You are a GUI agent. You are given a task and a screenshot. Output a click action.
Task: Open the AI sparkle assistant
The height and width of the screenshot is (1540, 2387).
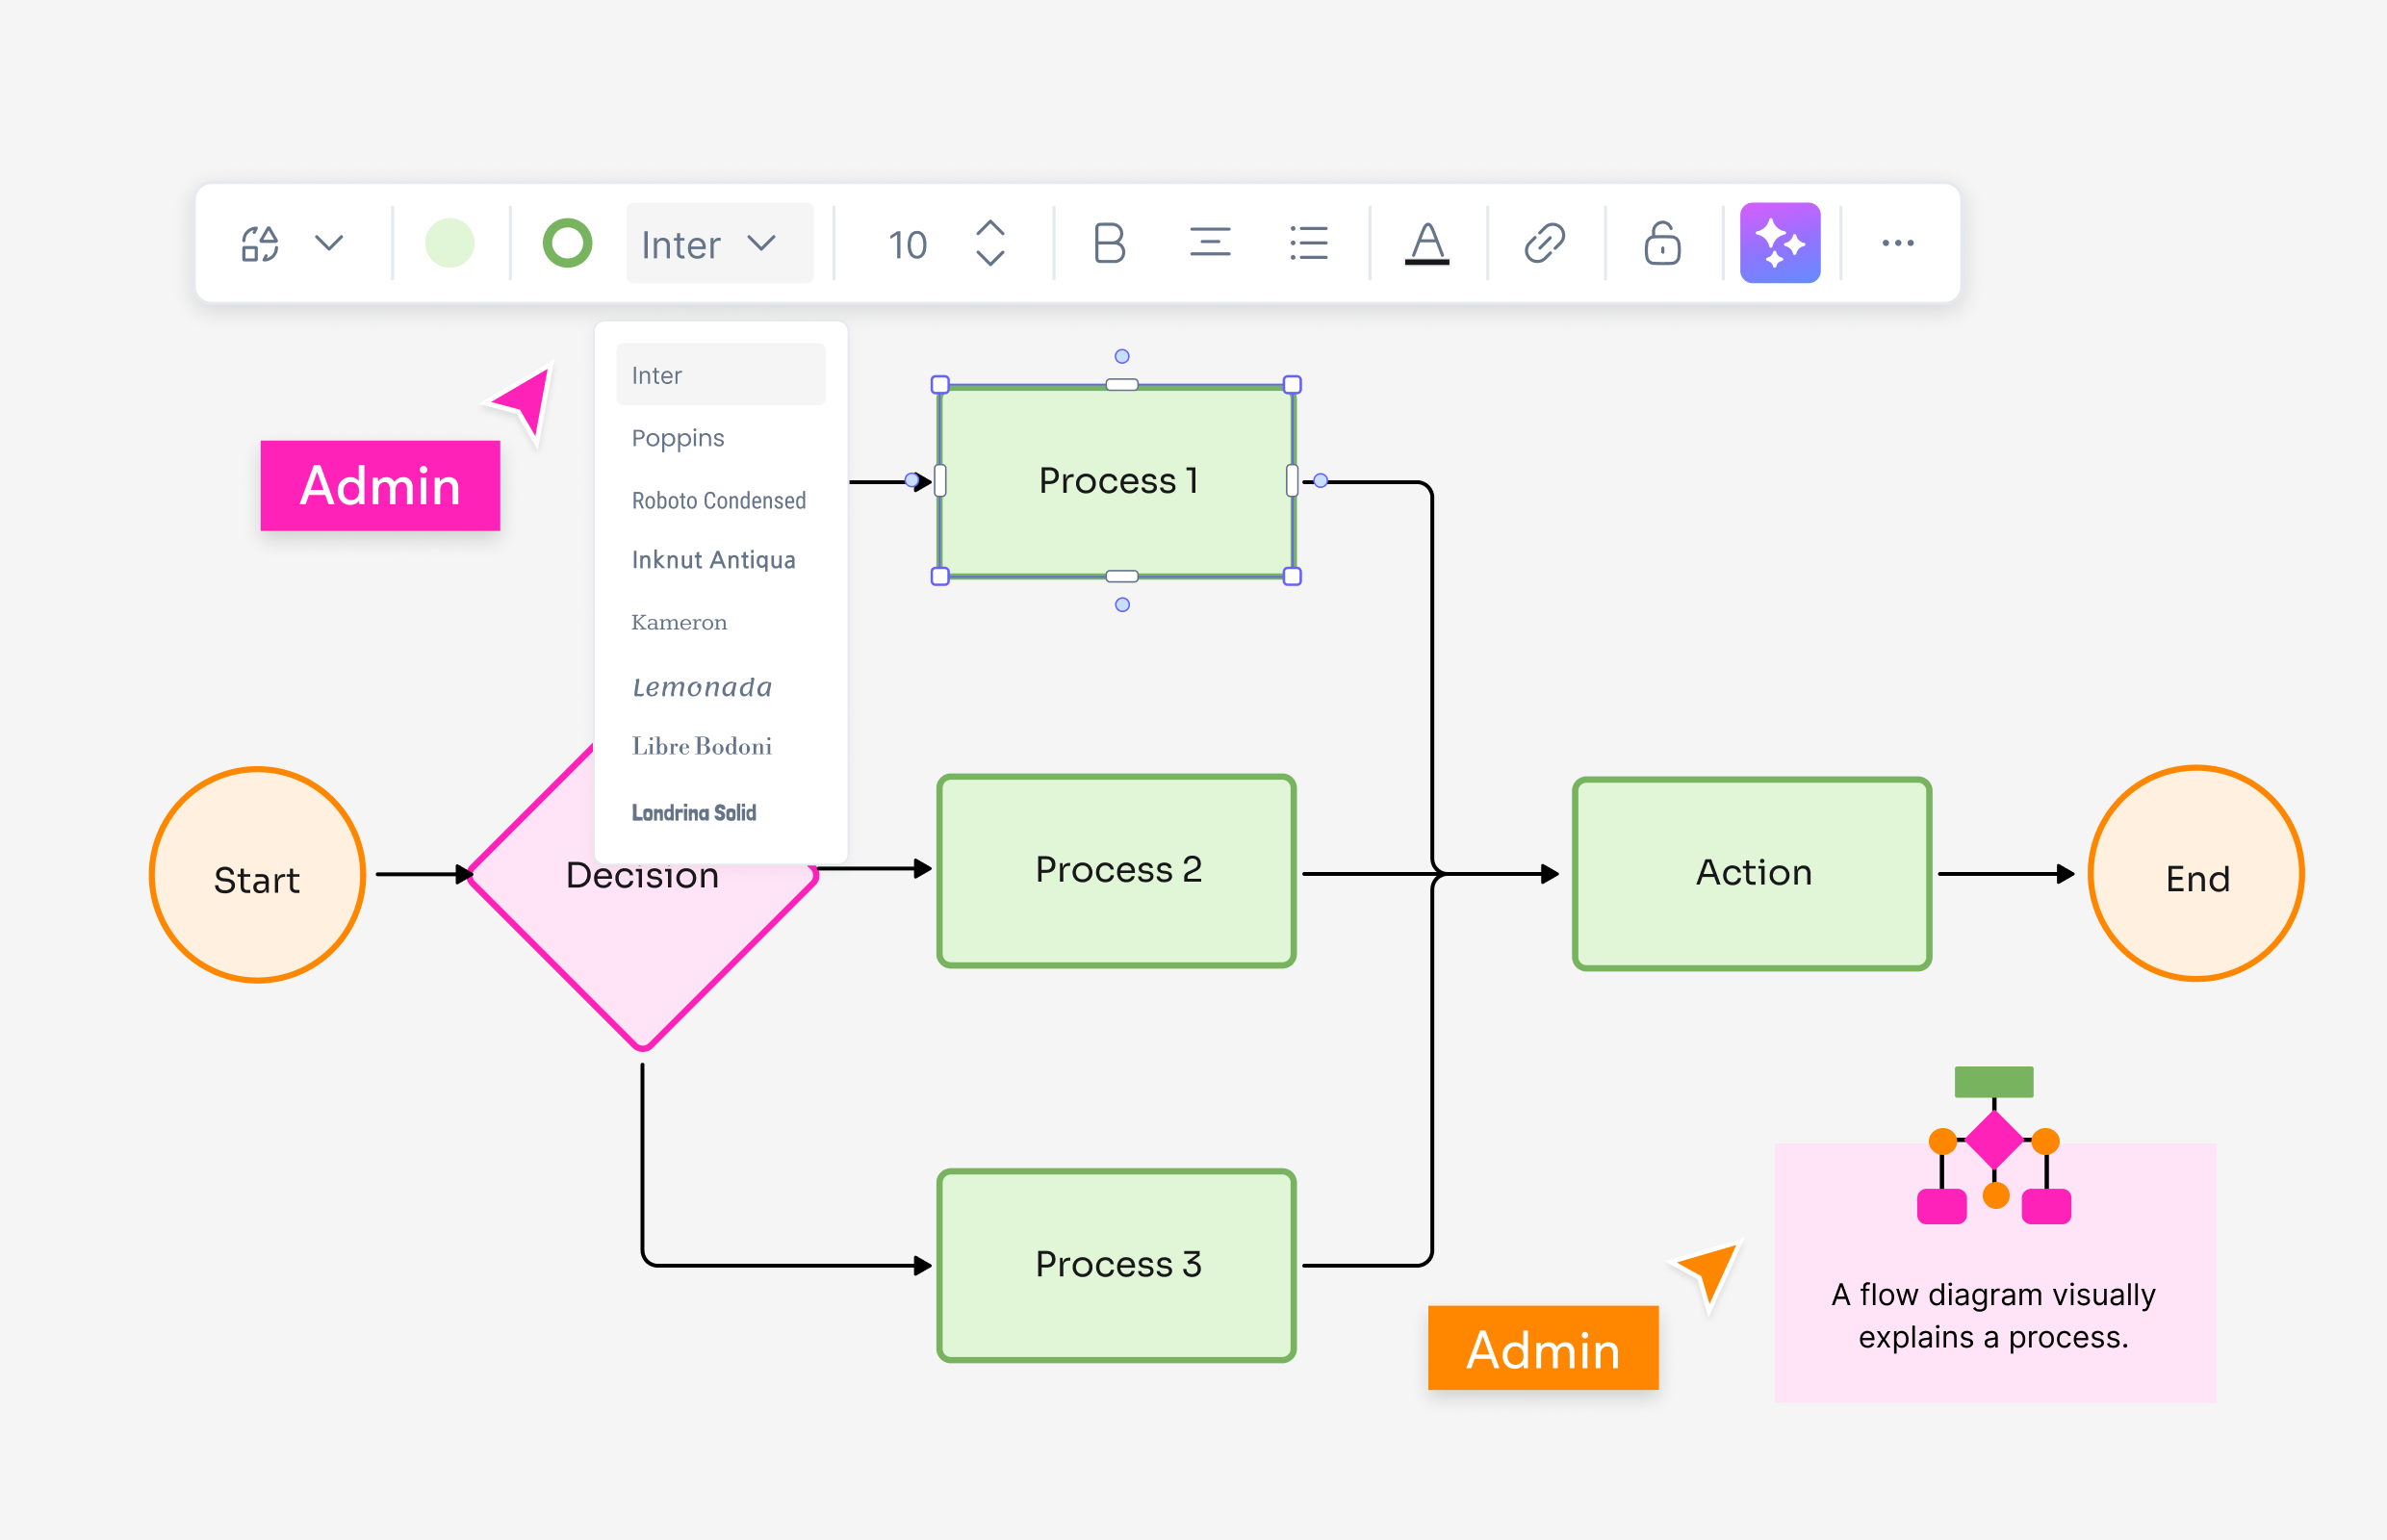1780,243
